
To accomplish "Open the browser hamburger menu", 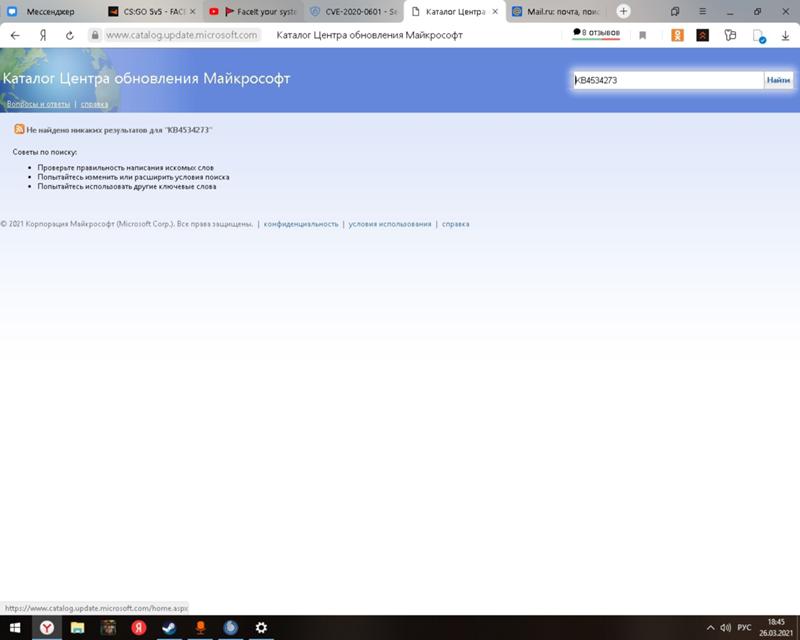I will pos(703,11).
